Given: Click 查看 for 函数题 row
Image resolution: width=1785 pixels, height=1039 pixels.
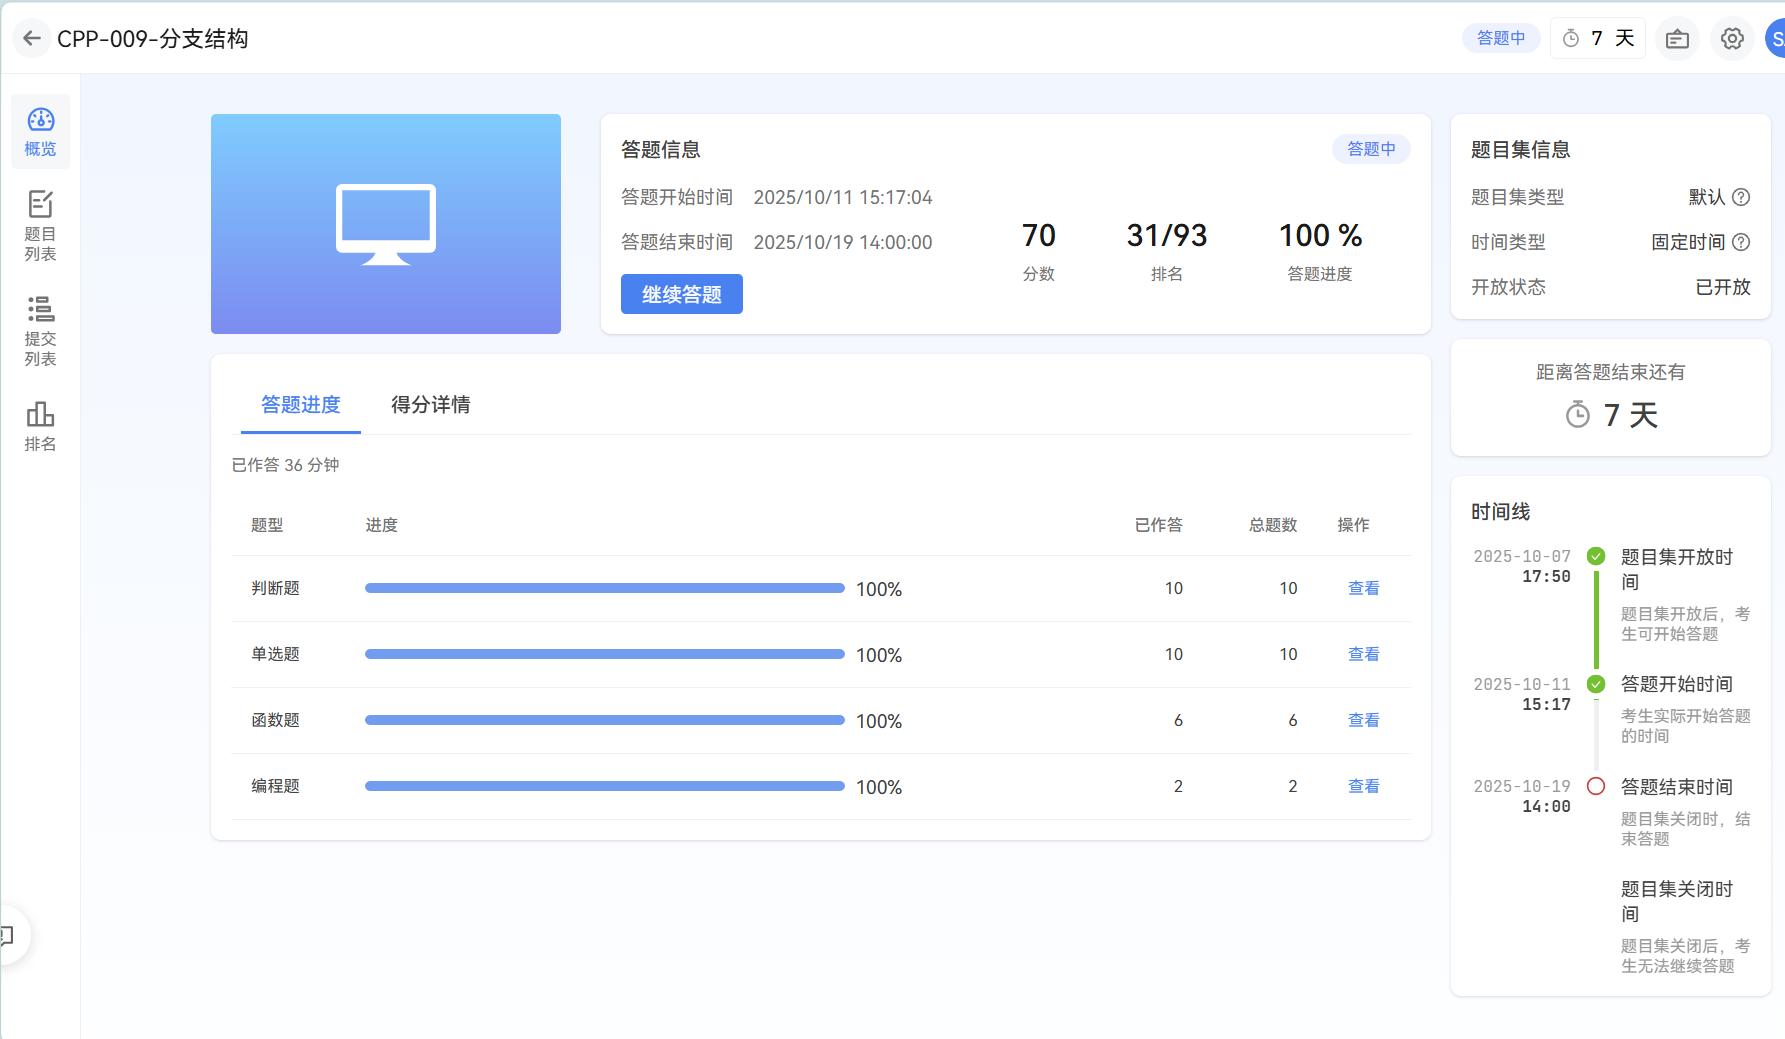Looking at the screenshot, I should click(1364, 720).
